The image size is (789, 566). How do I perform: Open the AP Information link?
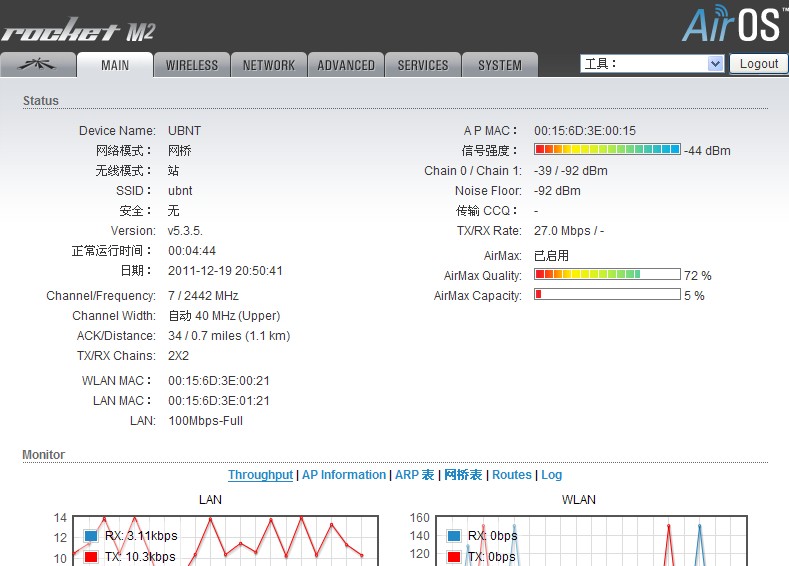coord(344,475)
